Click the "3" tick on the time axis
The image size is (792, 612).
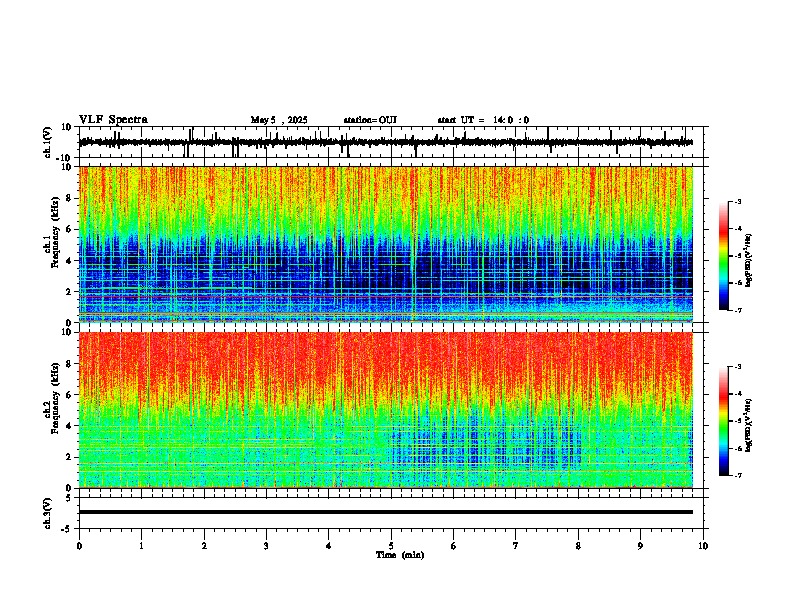(266, 546)
